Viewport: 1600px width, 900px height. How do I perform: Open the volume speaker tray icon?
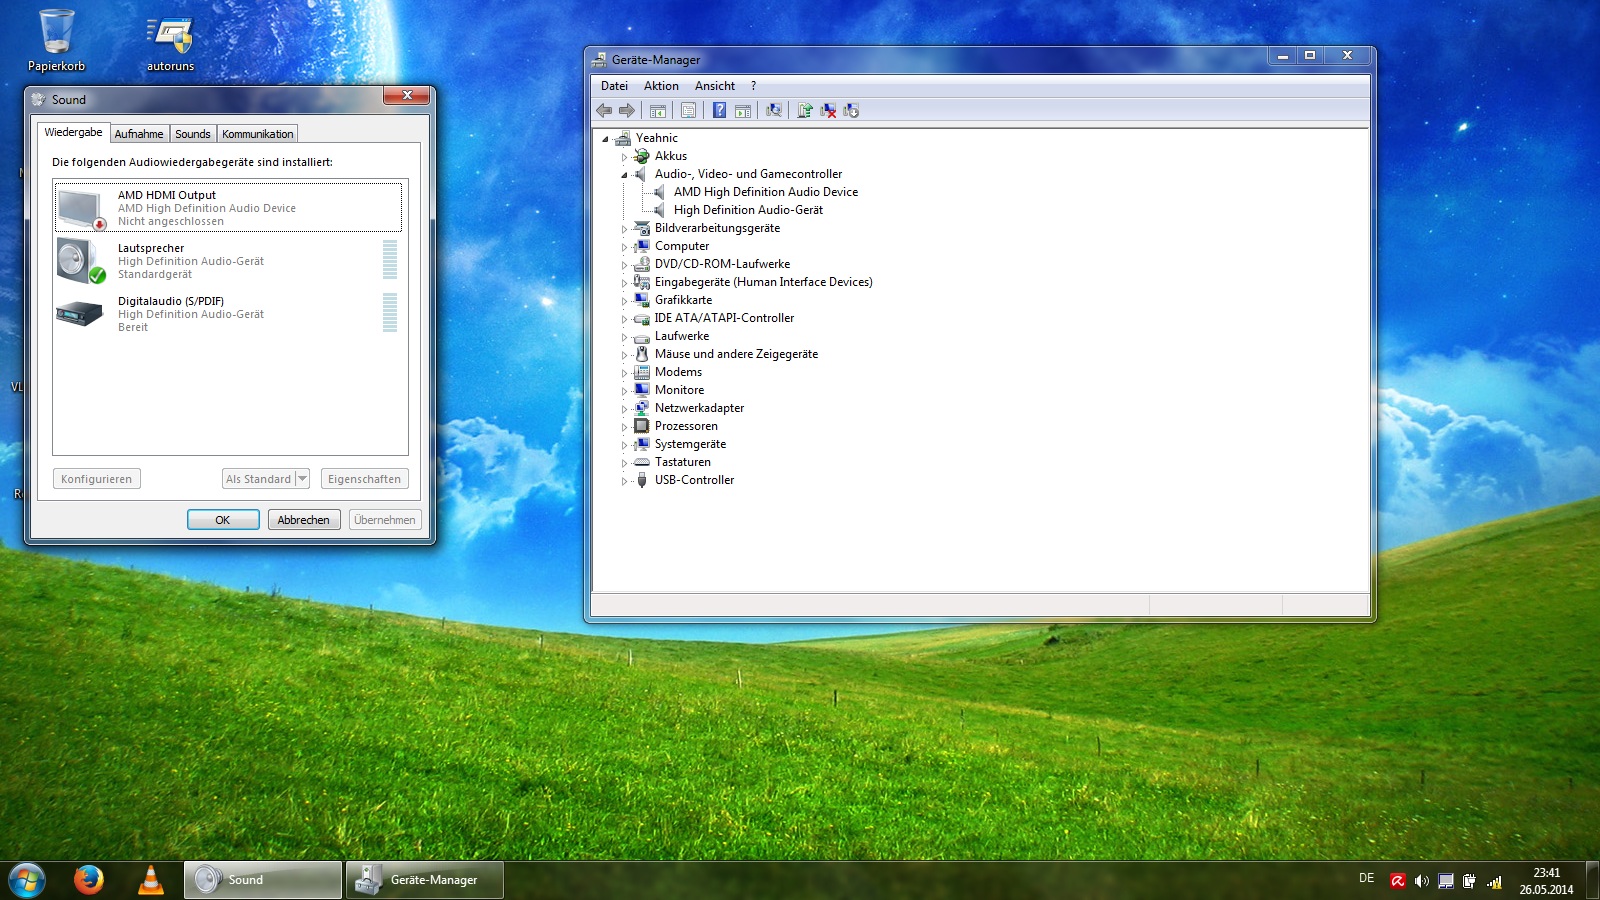pyautogui.click(x=1422, y=881)
